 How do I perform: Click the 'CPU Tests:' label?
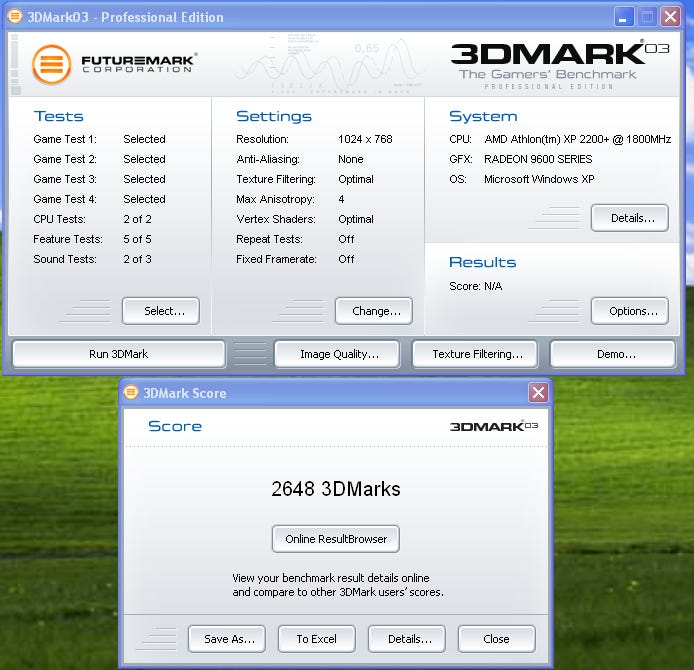[60, 219]
